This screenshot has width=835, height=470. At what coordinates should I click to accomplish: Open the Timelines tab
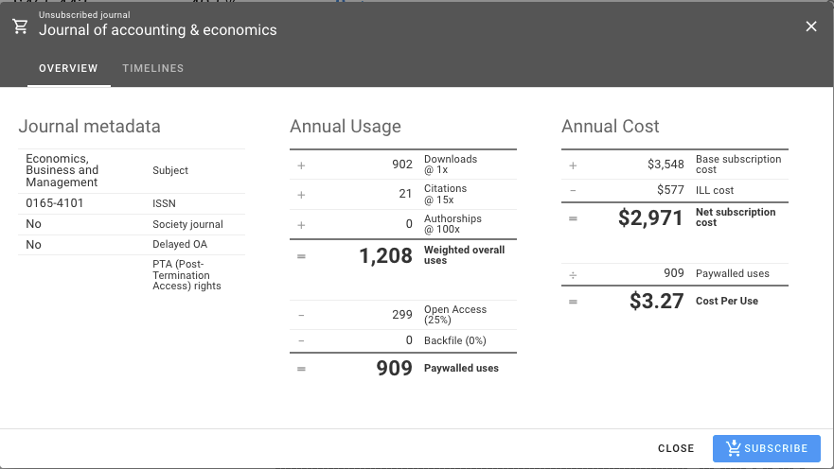153,69
